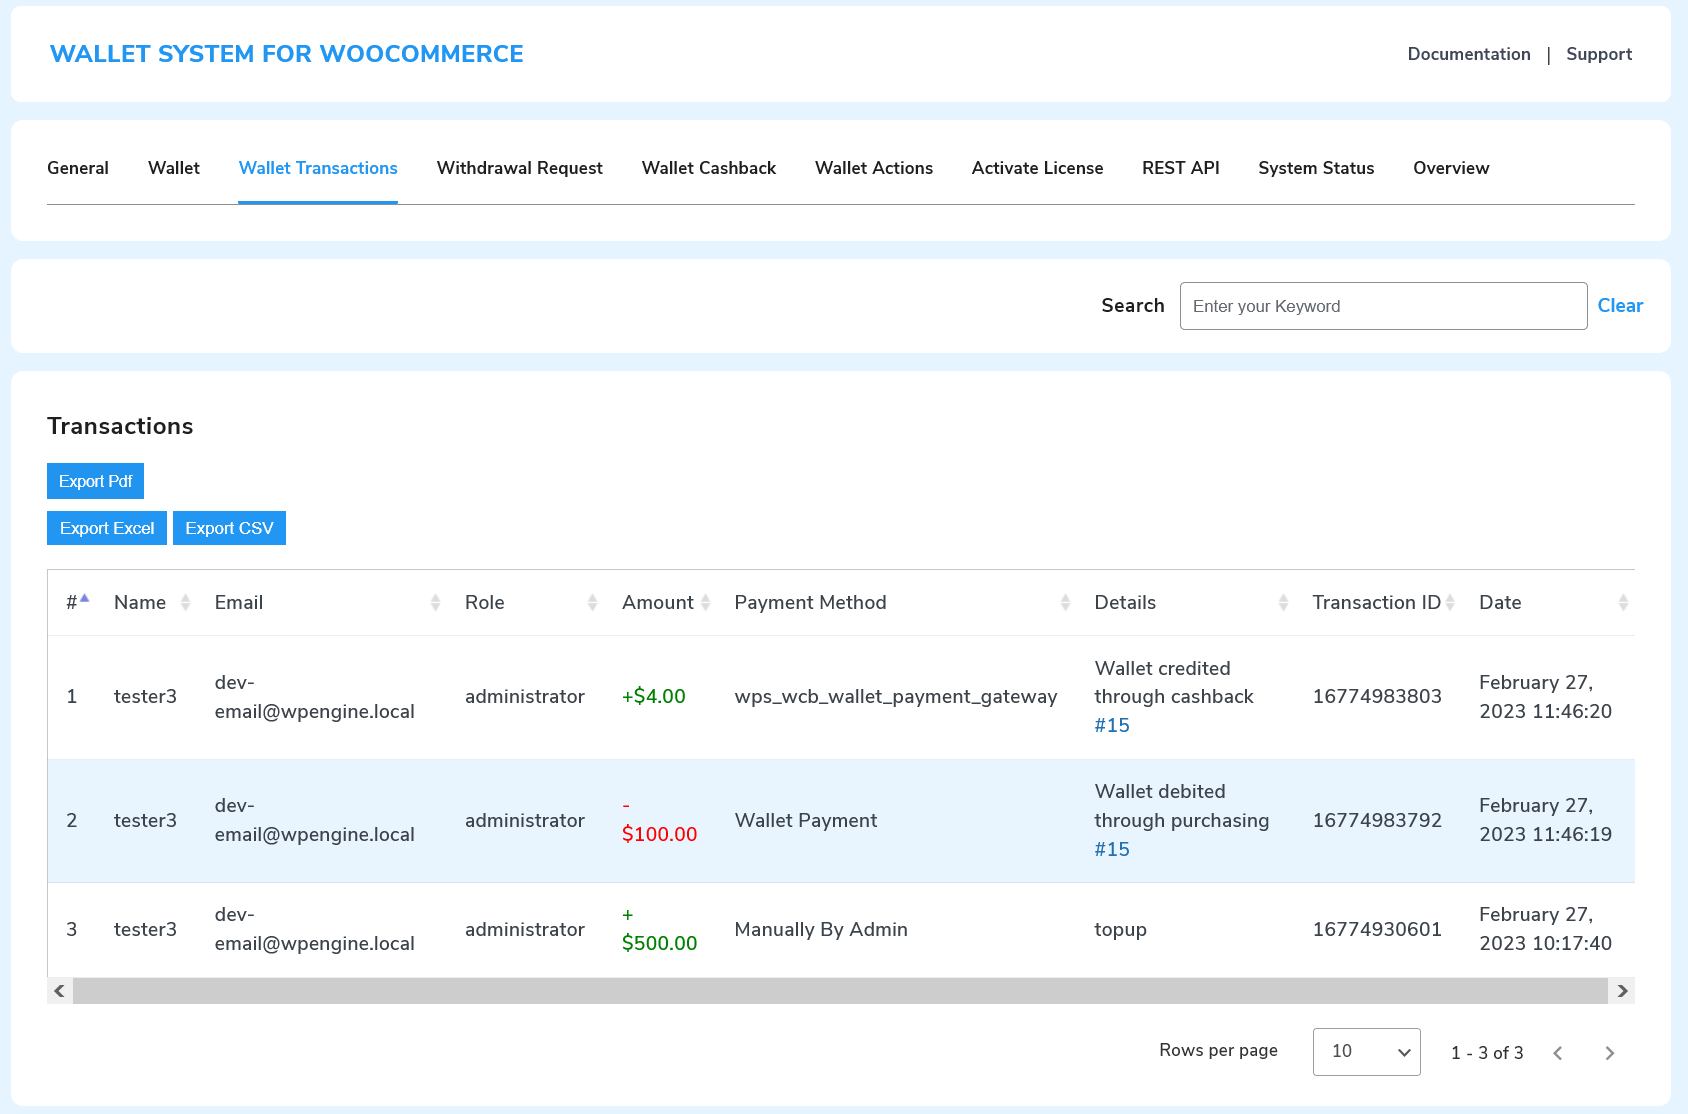Click the Manually By Admin cell
This screenshot has height=1114, width=1688.
[821, 929]
